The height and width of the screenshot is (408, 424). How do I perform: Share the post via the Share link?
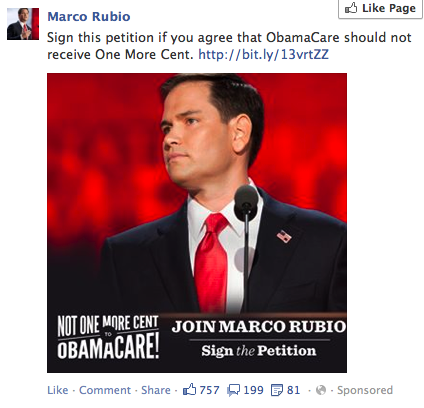tap(156, 390)
